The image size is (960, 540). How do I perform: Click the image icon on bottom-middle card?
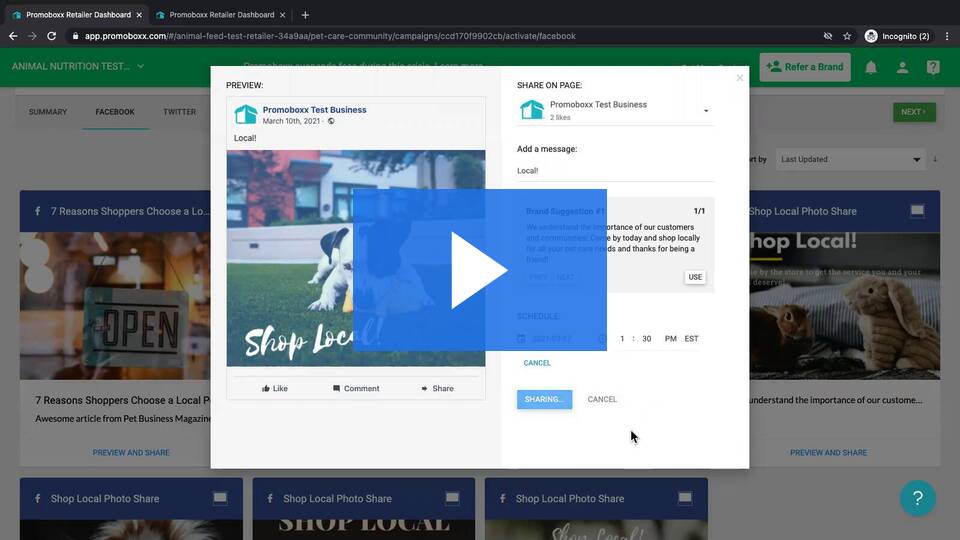pyautogui.click(x=452, y=498)
